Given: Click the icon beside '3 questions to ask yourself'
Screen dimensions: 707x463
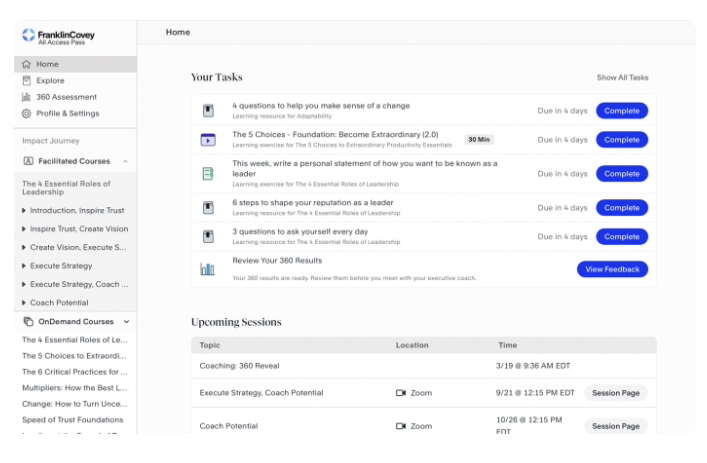Looking at the screenshot, I should coord(208,237).
